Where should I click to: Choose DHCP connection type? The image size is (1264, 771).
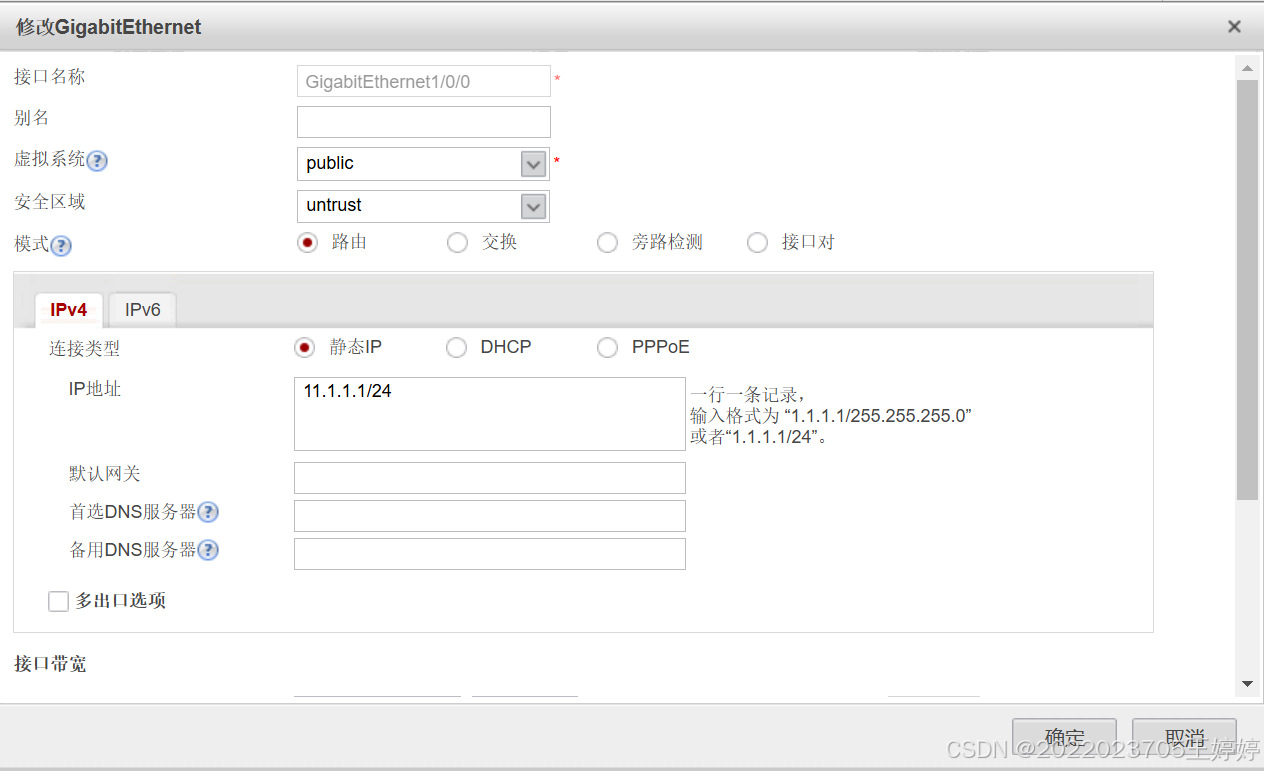(x=456, y=347)
